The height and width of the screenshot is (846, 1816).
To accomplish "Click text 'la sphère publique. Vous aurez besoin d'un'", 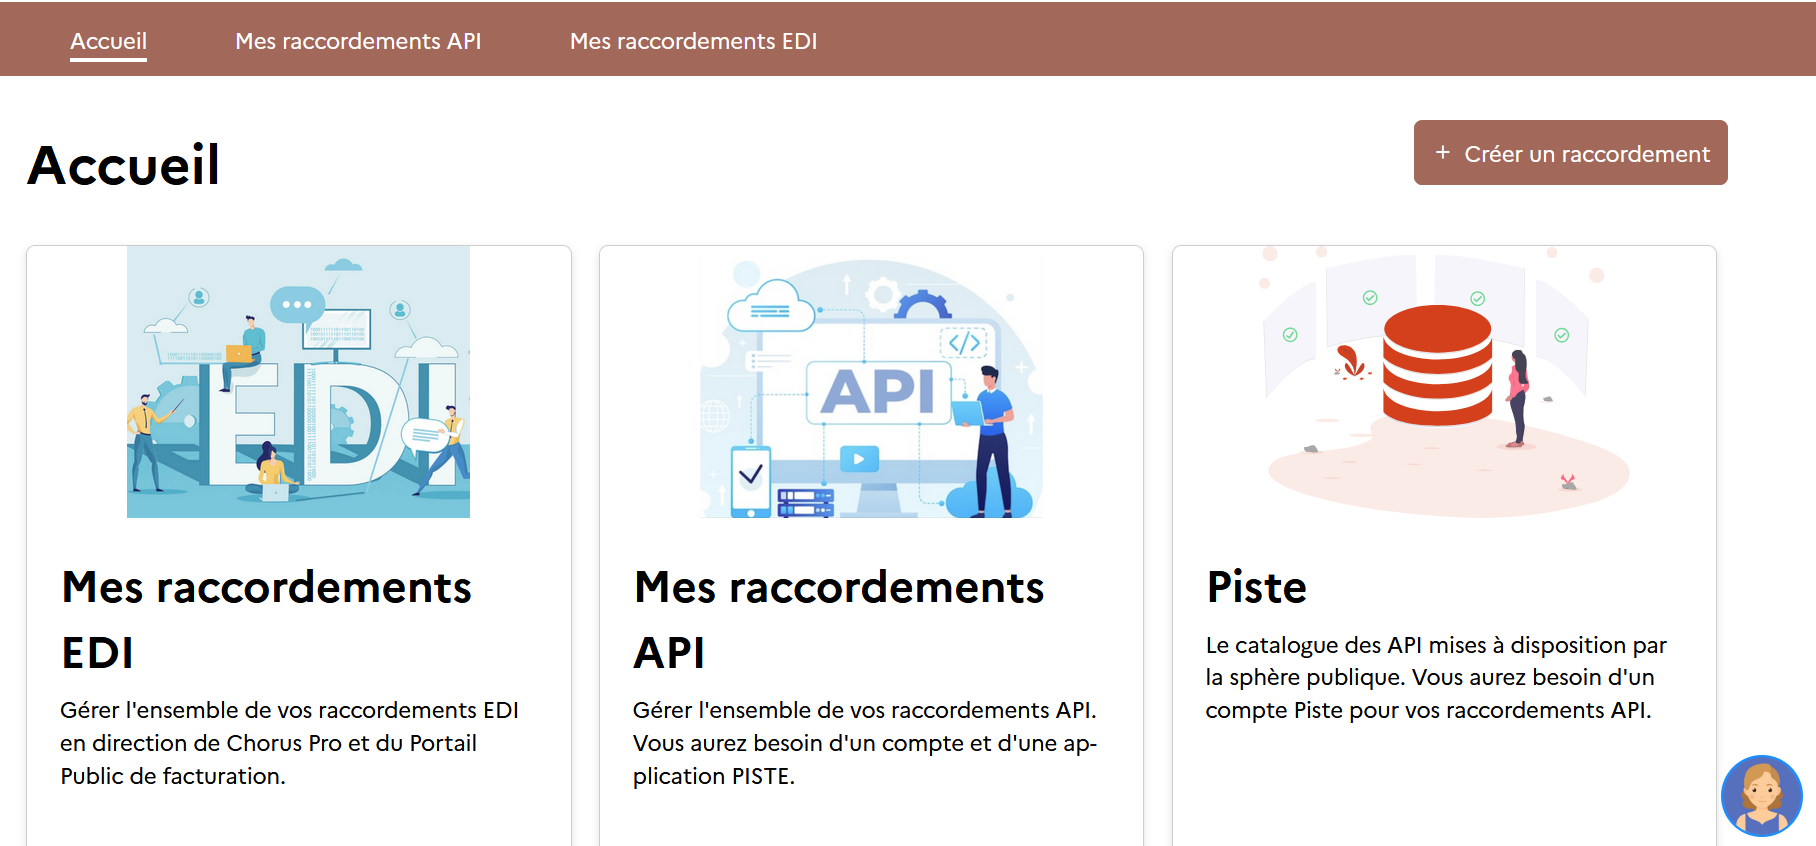I will click(x=1430, y=677).
